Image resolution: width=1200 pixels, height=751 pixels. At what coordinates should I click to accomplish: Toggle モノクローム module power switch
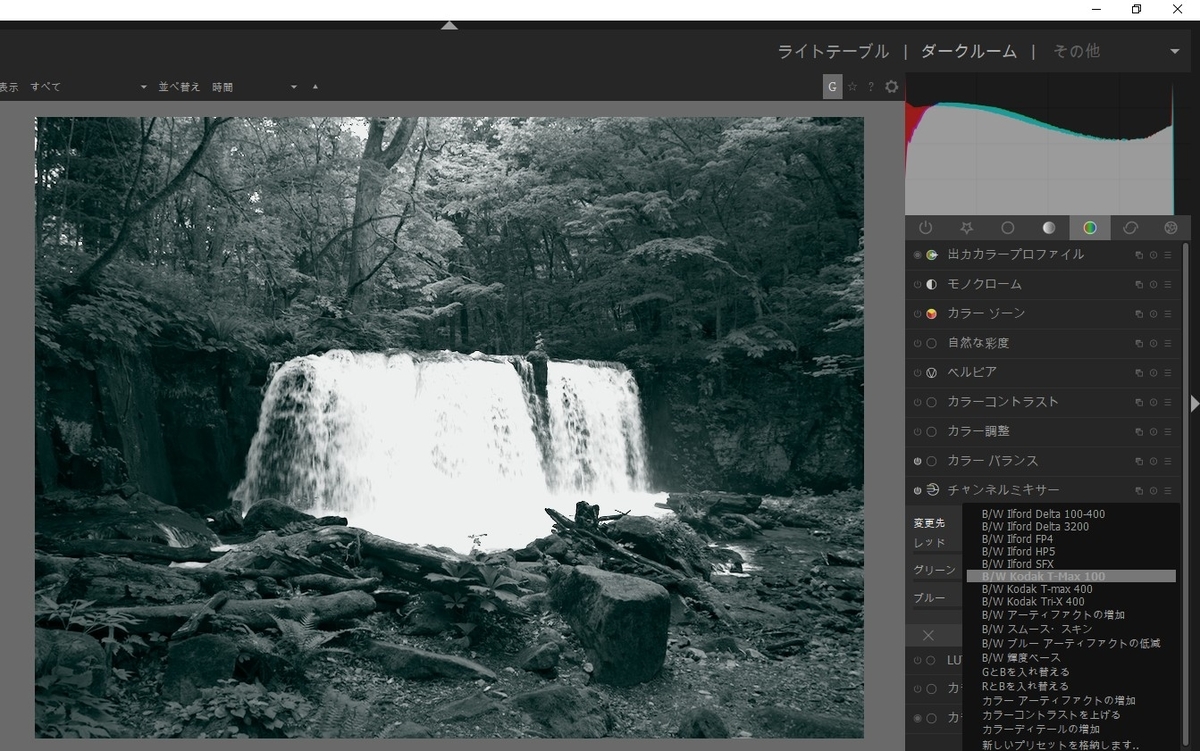[x=917, y=285]
